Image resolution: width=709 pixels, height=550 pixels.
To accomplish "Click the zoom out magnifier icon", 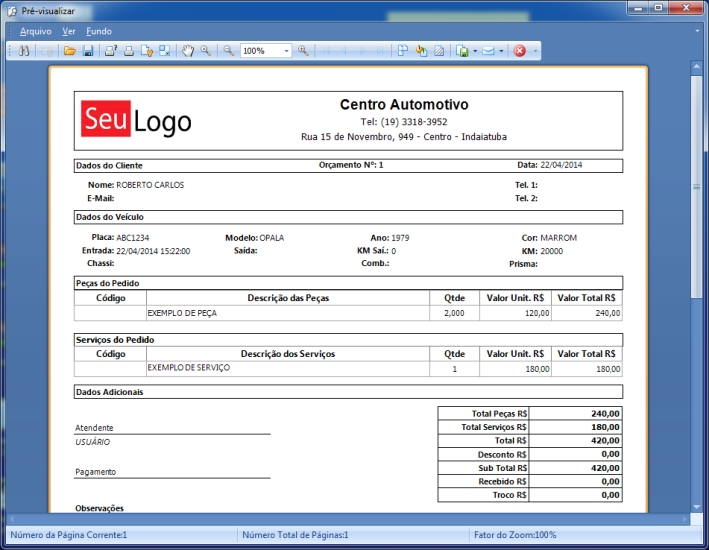I will [x=228, y=50].
